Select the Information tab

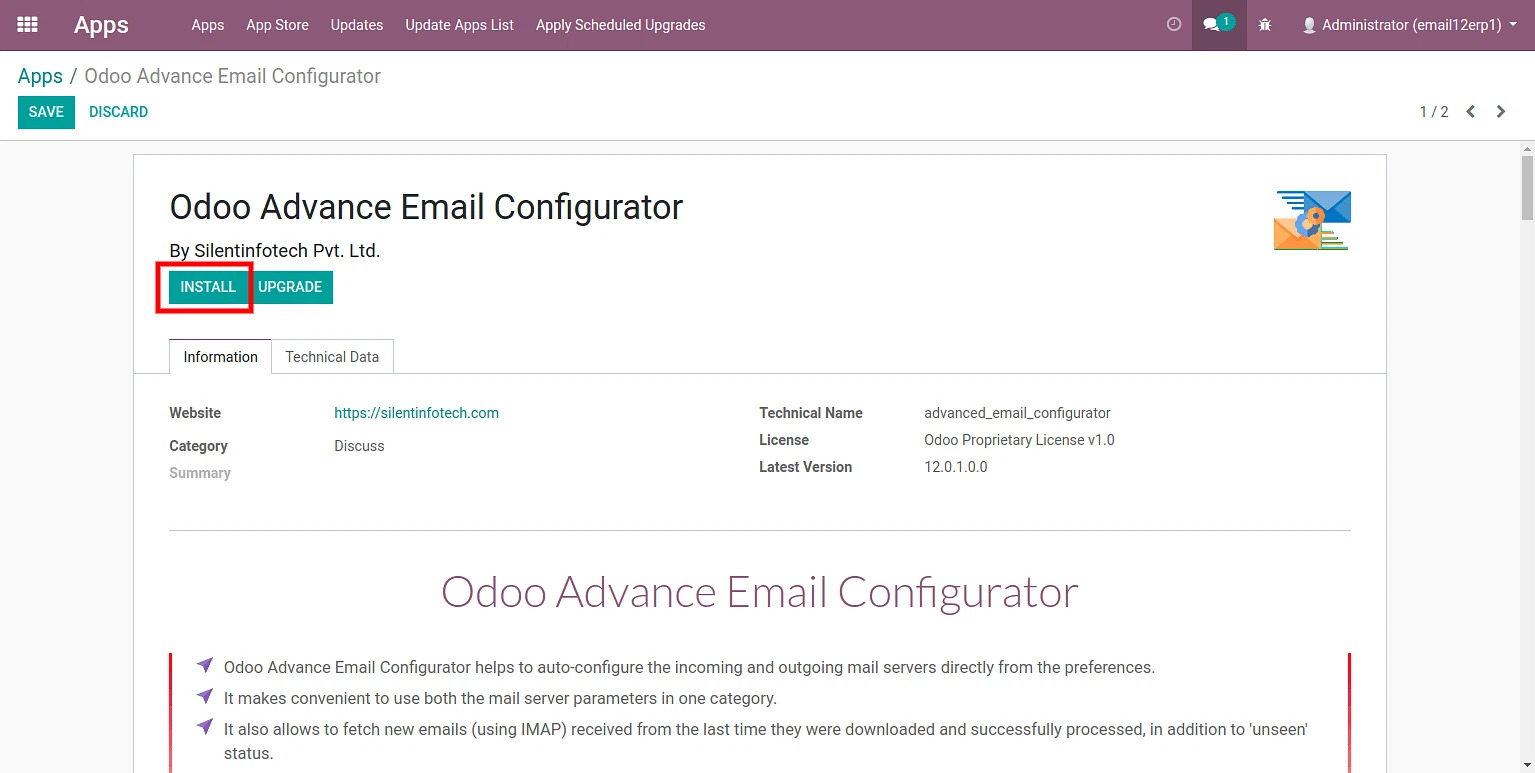[x=220, y=357]
